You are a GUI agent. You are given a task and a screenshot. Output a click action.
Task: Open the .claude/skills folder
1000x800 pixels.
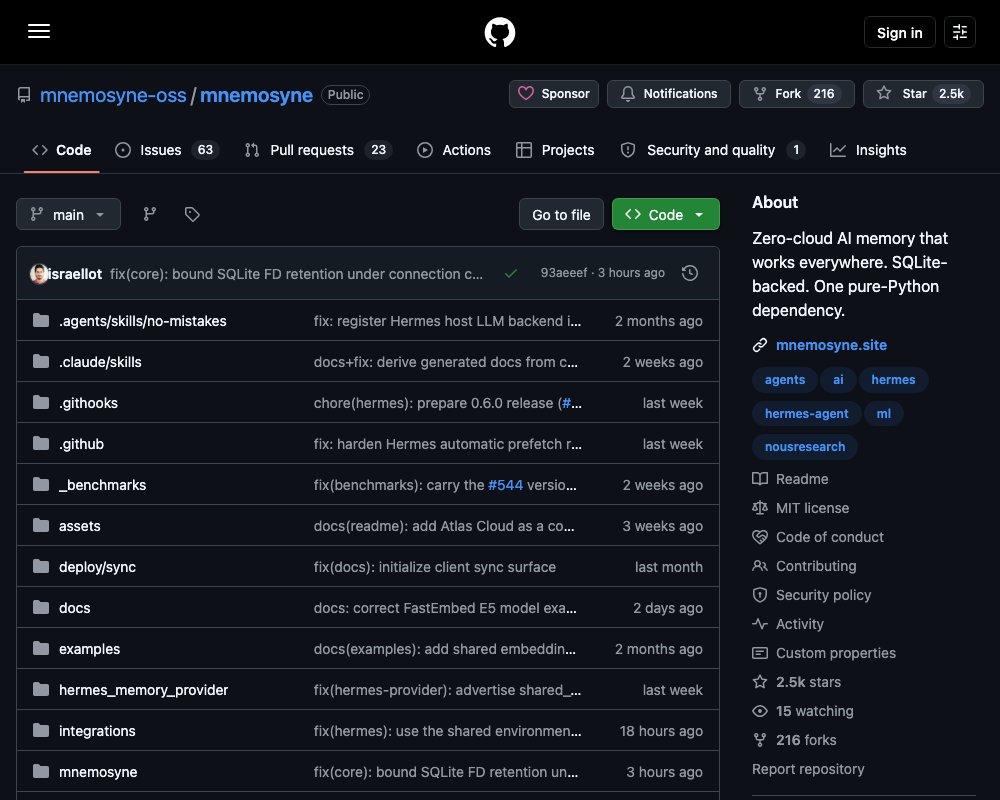pyautogui.click(x=100, y=362)
